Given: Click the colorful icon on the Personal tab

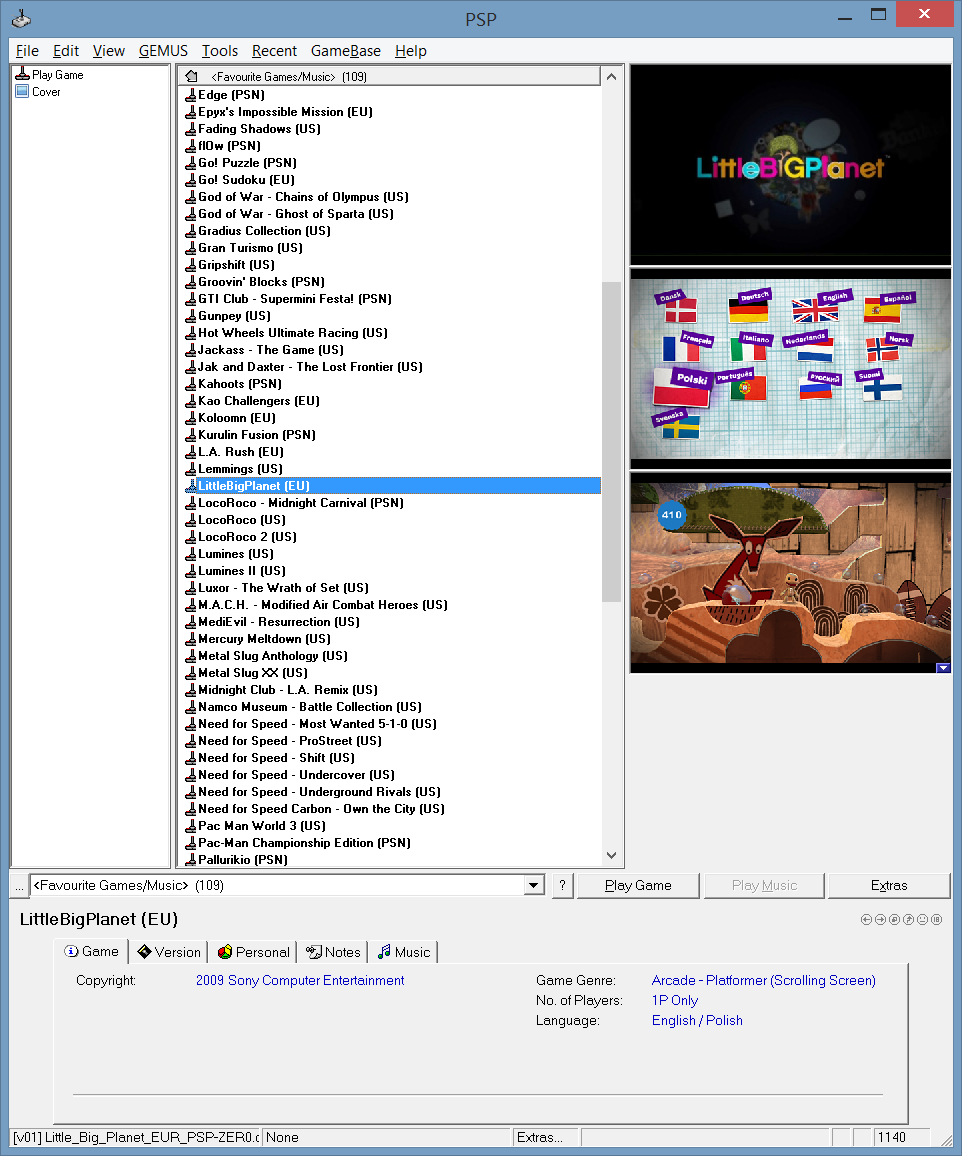Looking at the screenshot, I should click(225, 952).
